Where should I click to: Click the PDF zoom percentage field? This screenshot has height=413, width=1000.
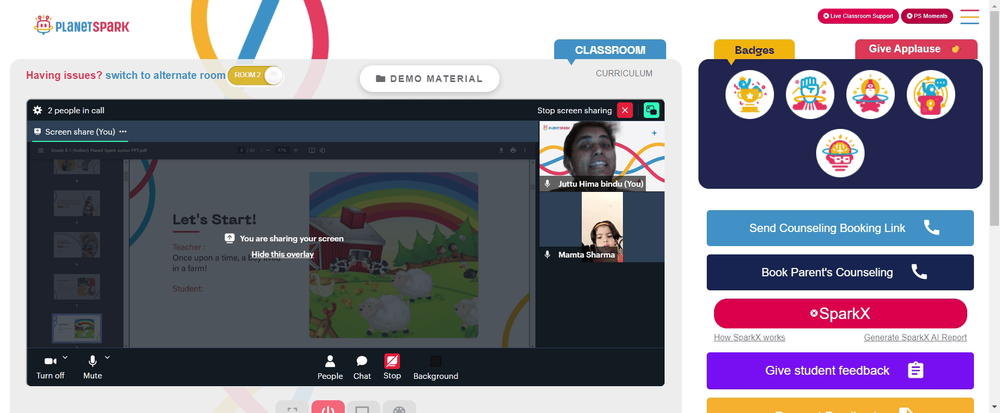point(282,150)
